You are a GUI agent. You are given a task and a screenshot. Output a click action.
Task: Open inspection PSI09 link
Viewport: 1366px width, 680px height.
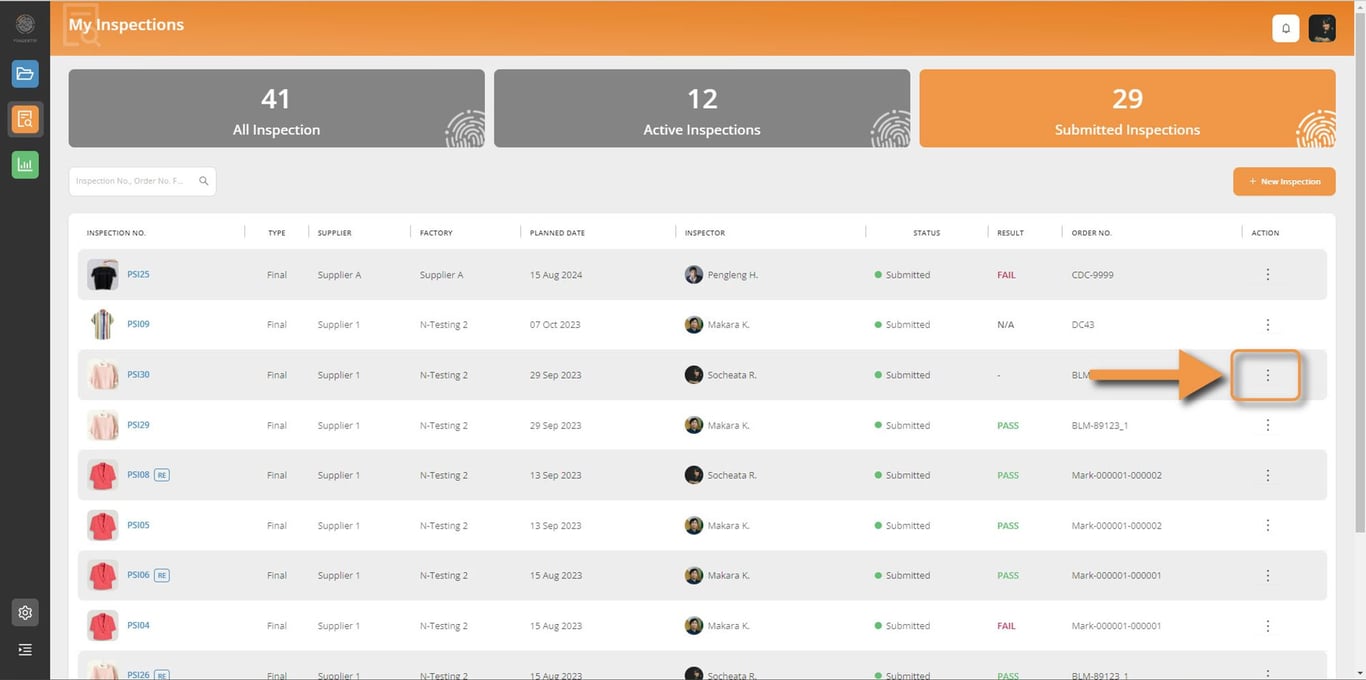[x=138, y=324]
